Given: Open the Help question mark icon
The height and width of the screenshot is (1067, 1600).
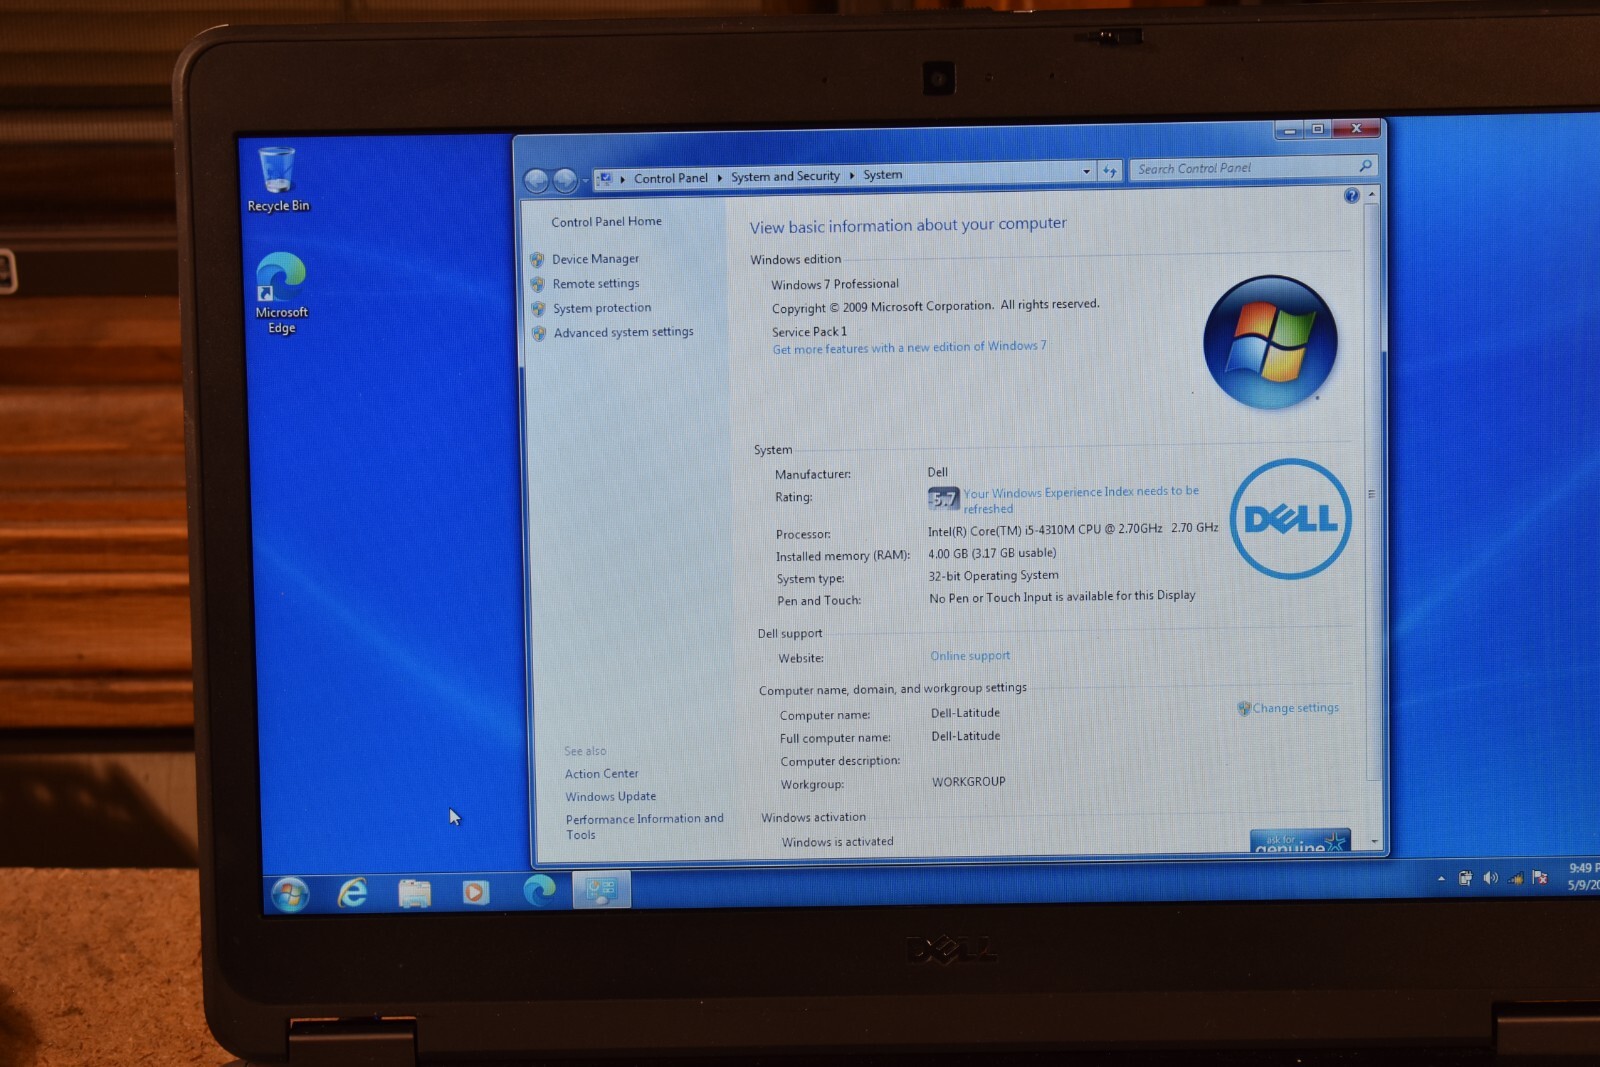Looking at the screenshot, I should tap(1351, 196).
